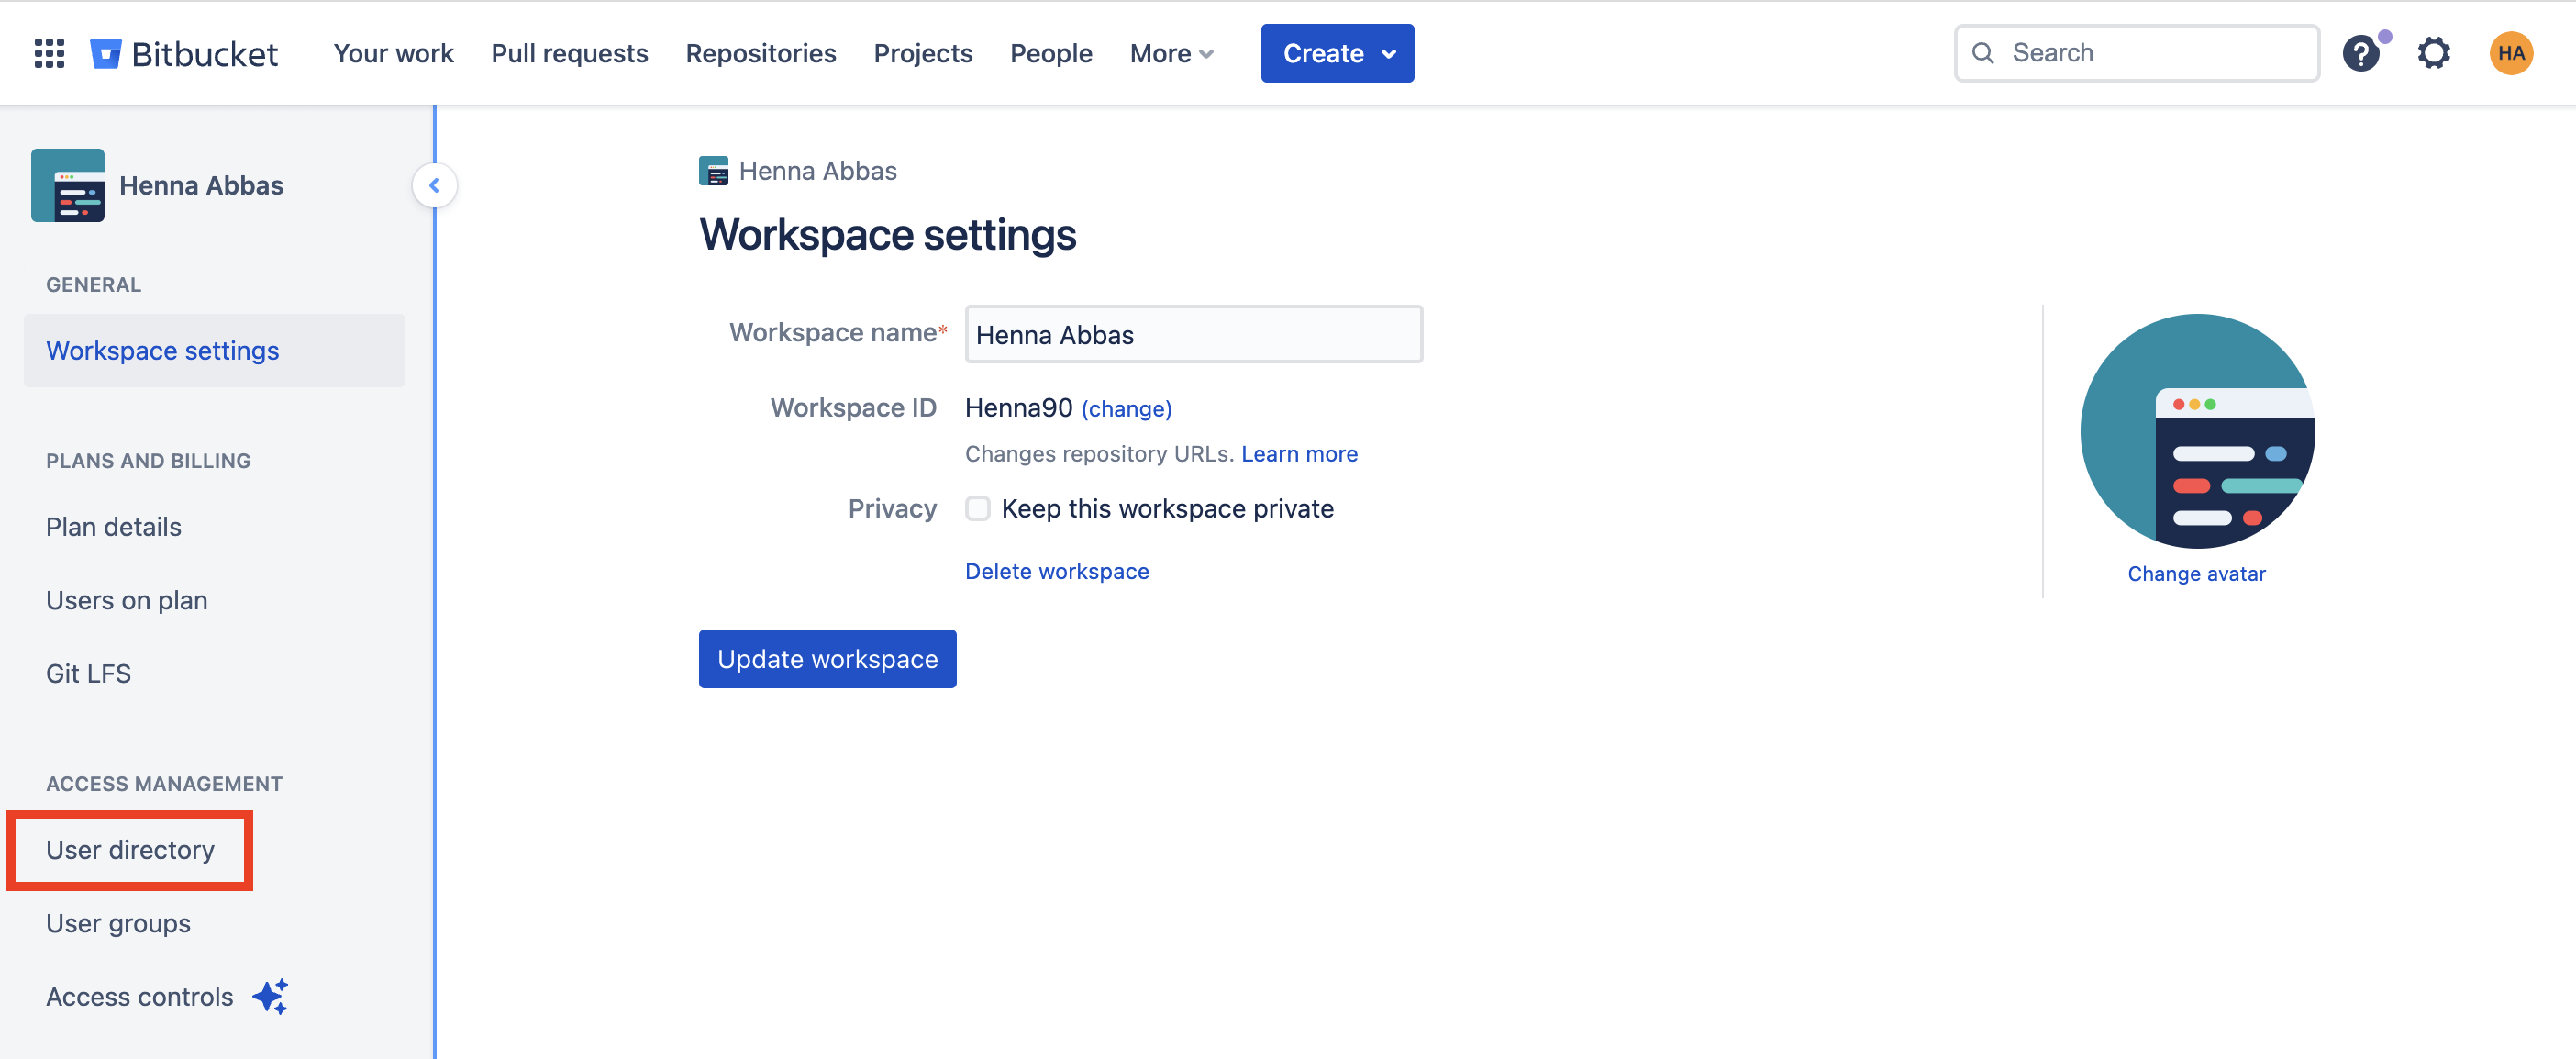Tick the Keep this workspace private checkbox
The width and height of the screenshot is (2576, 1059).
[x=977, y=508]
